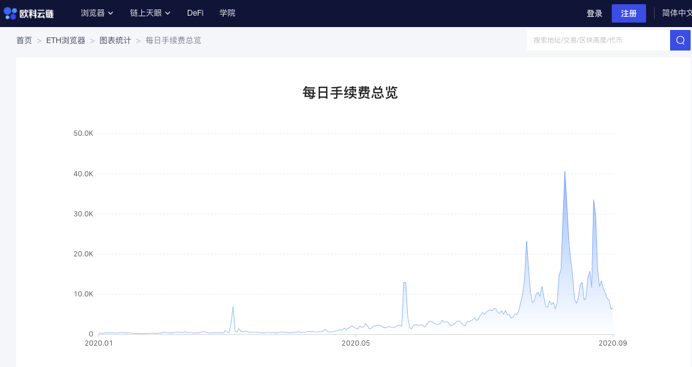This screenshot has height=367, width=692.
Task: Focus the address/transaction search field
Action: click(598, 40)
